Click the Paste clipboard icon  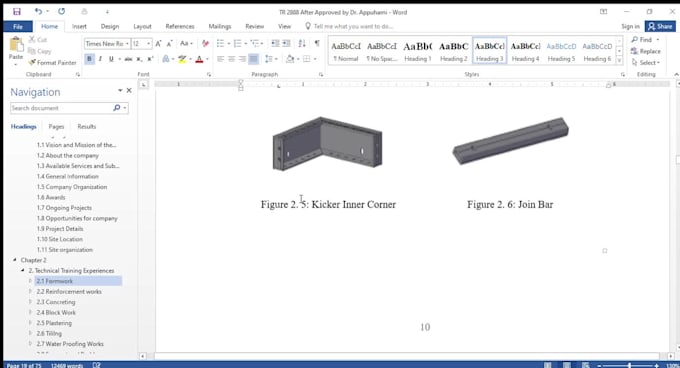(x=16, y=44)
